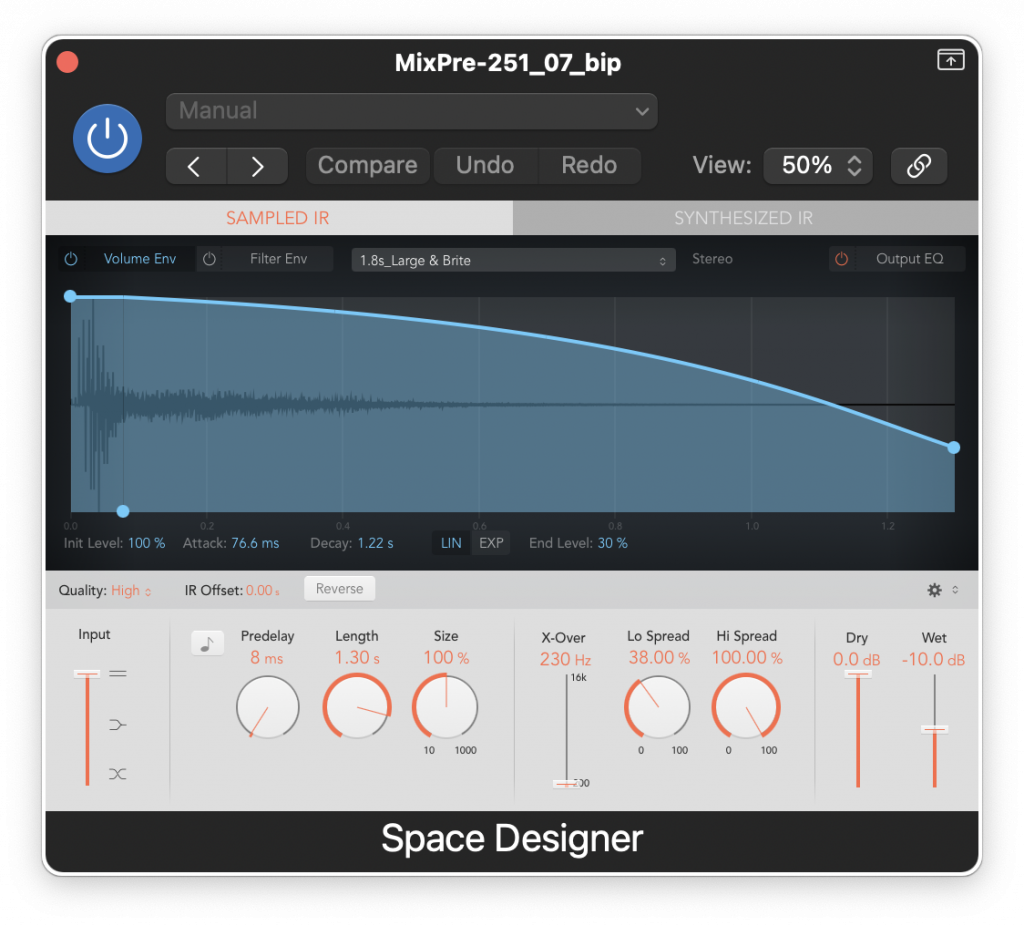Click the X-Over frequency slider
The image size is (1024, 926).
pos(566,730)
